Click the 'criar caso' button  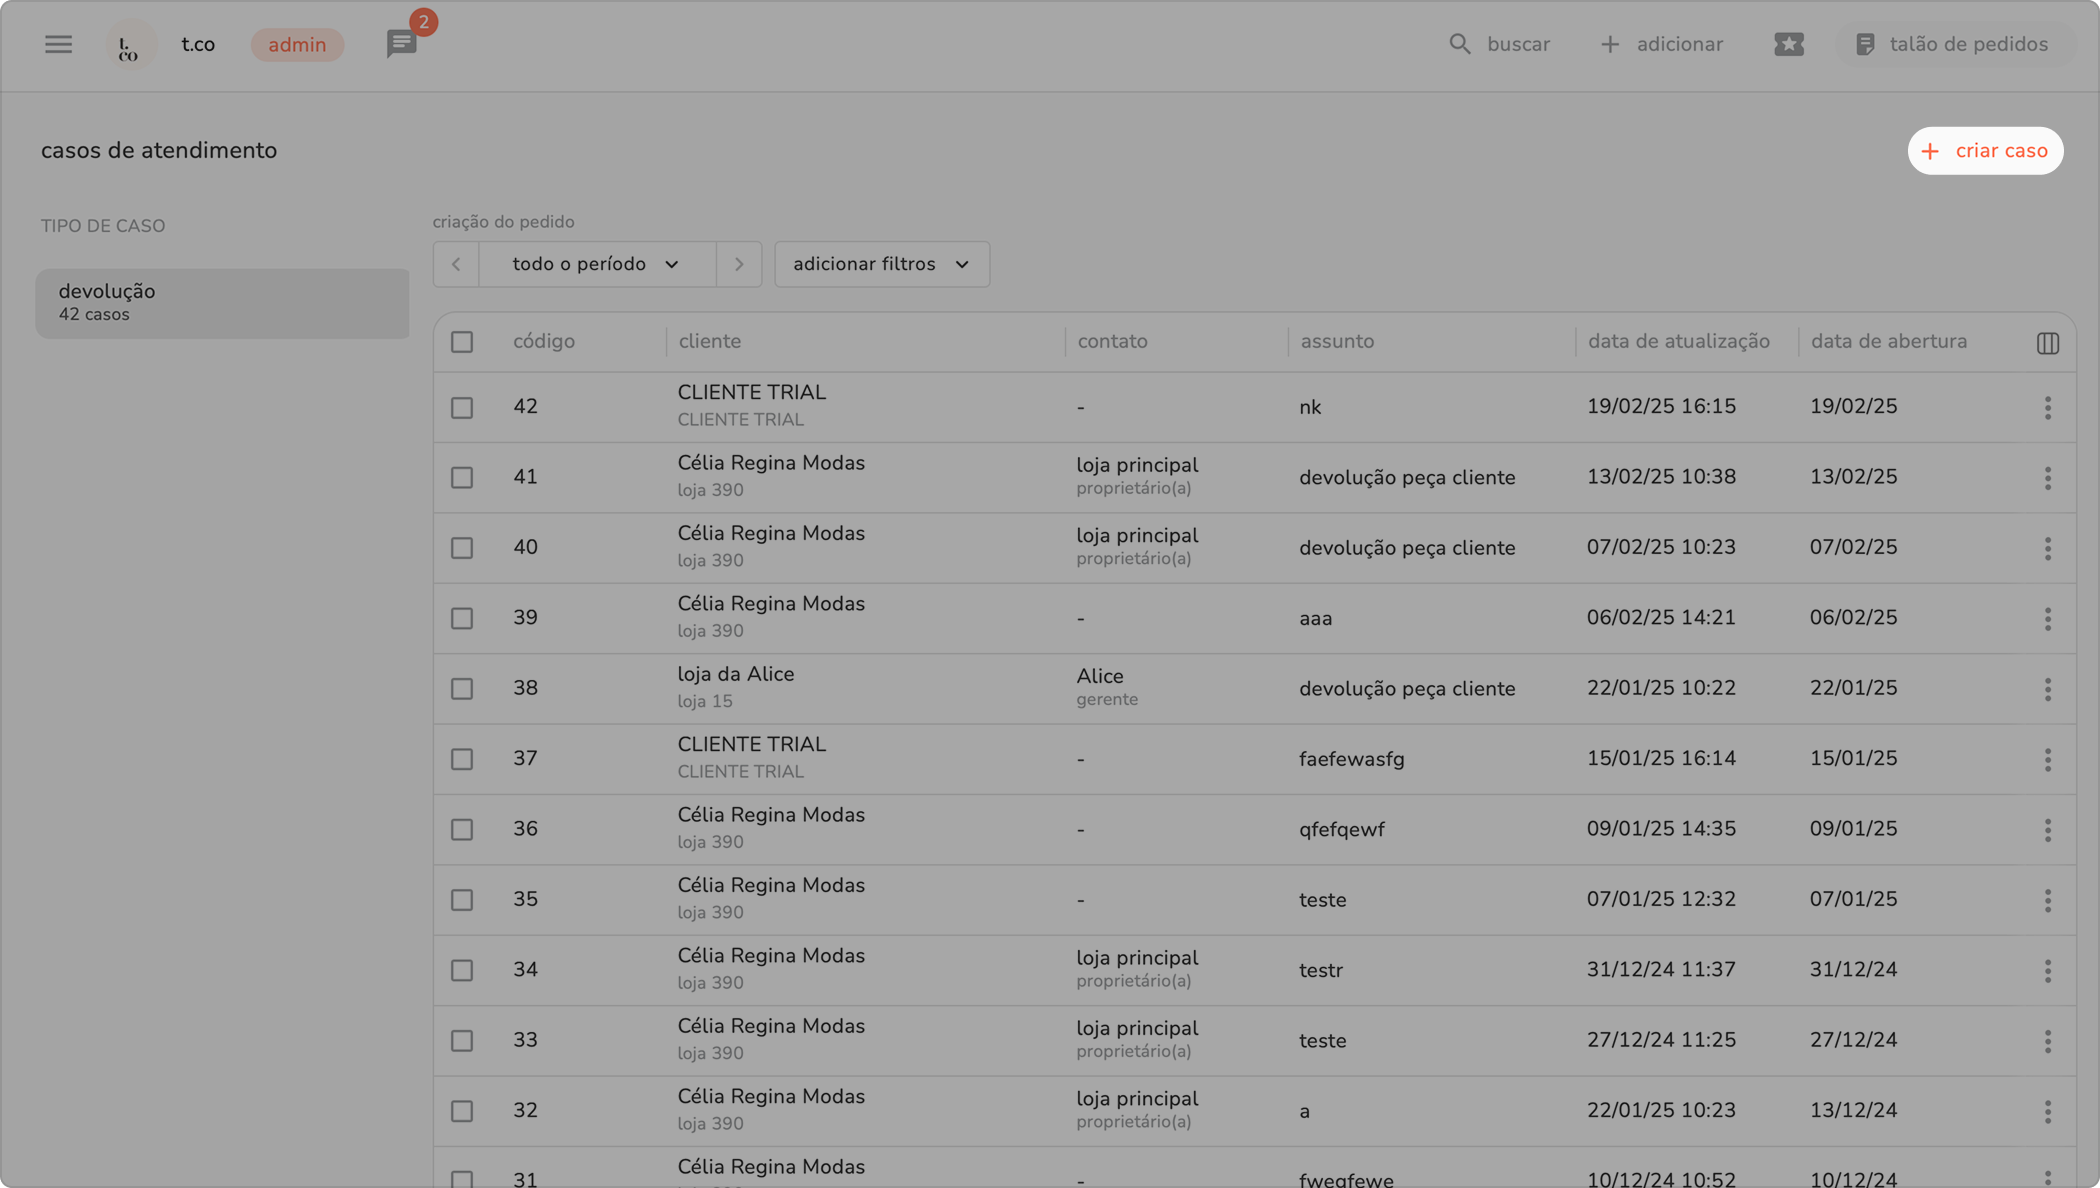tap(1984, 151)
